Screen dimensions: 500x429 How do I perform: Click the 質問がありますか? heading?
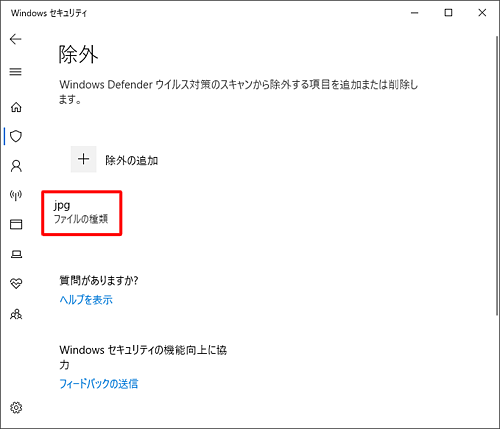tap(99, 280)
